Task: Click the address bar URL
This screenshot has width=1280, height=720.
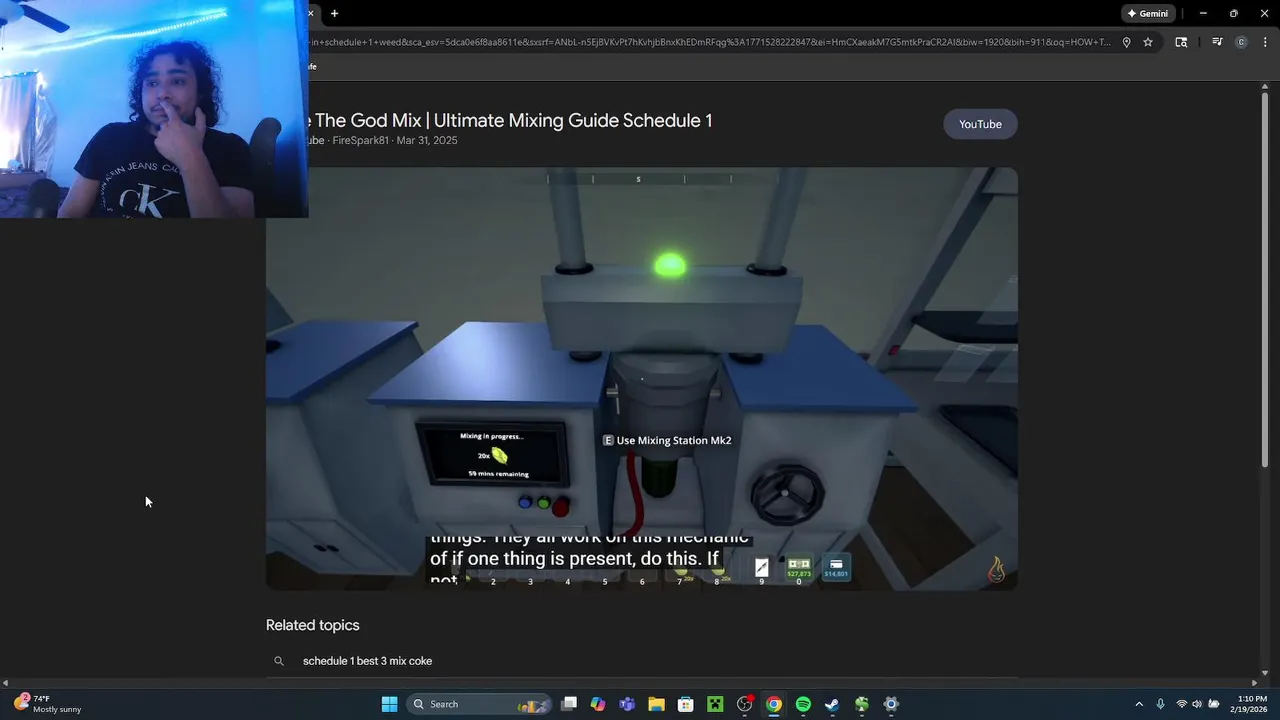Action: tap(710, 42)
